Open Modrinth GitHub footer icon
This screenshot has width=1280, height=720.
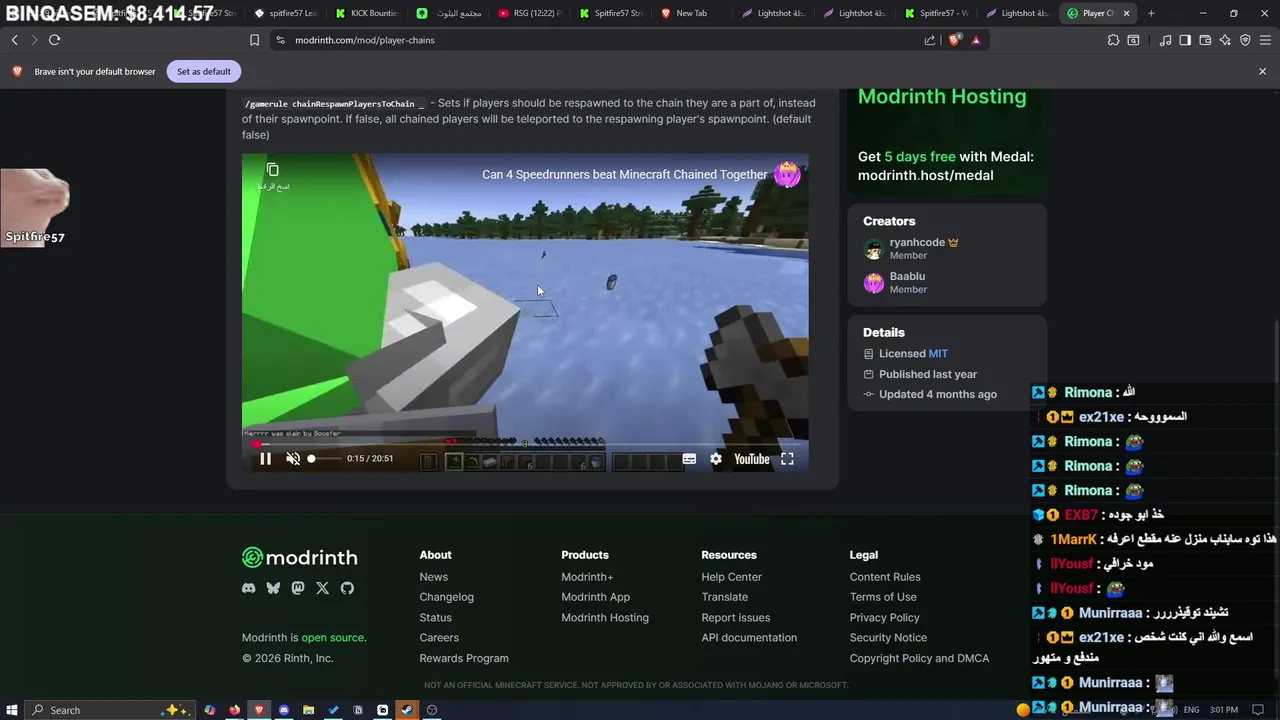point(347,588)
